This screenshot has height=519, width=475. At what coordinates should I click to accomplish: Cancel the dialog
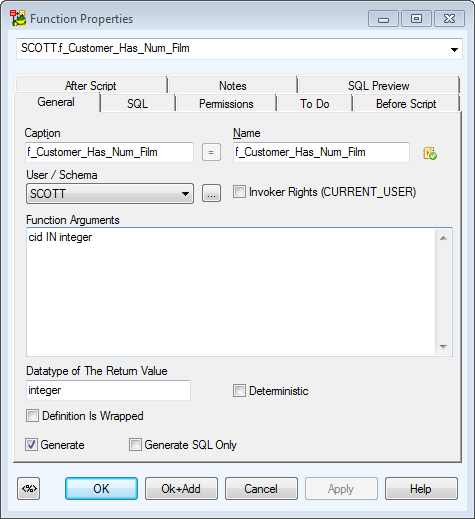click(261, 489)
